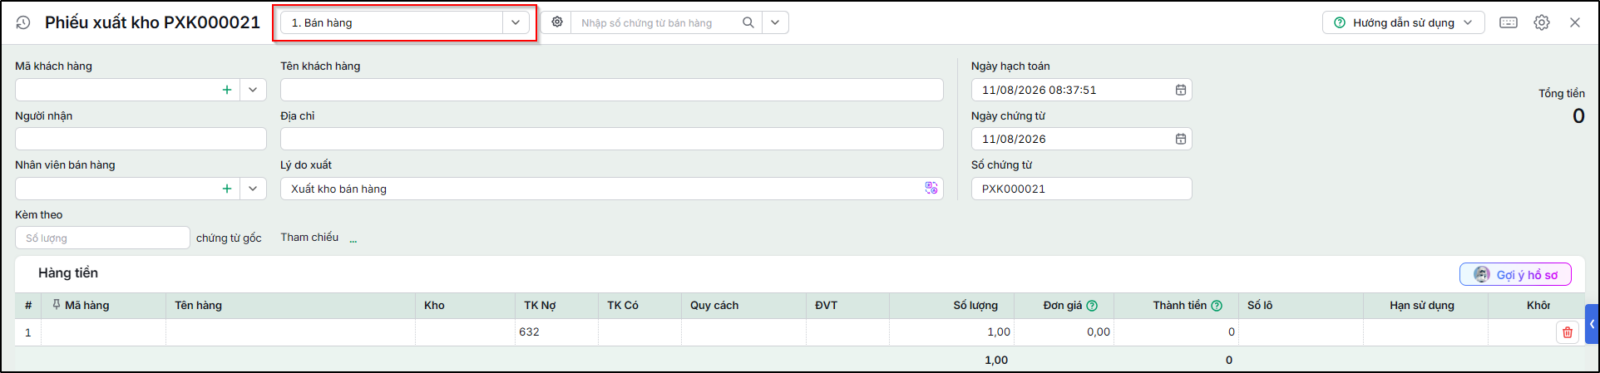Viewport: 1600px width, 373px height.
Task: Open help icon next to Thành tiền
Action: tap(1217, 305)
